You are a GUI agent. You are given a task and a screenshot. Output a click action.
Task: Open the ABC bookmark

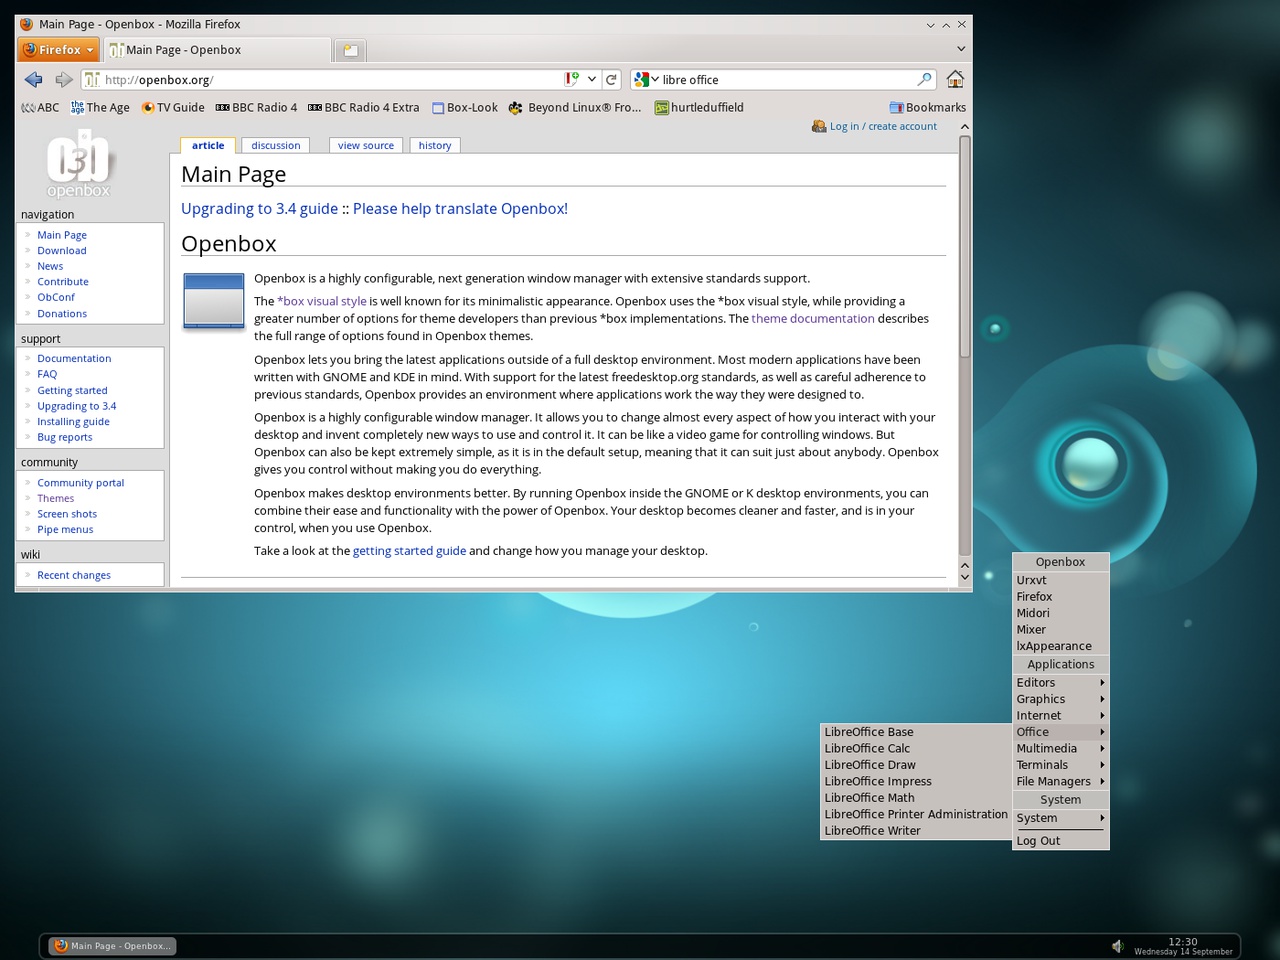pyautogui.click(x=40, y=107)
